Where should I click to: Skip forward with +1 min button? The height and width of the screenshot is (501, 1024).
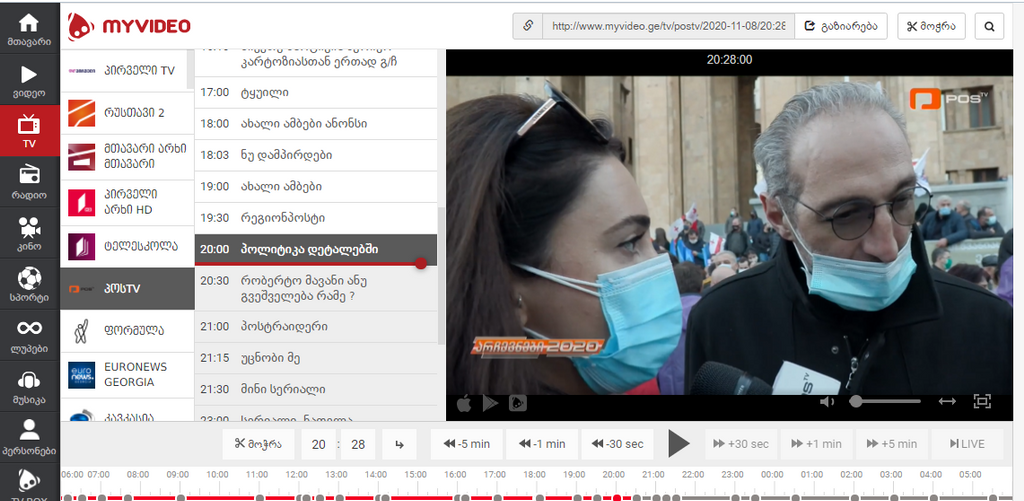(x=816, y=444)
